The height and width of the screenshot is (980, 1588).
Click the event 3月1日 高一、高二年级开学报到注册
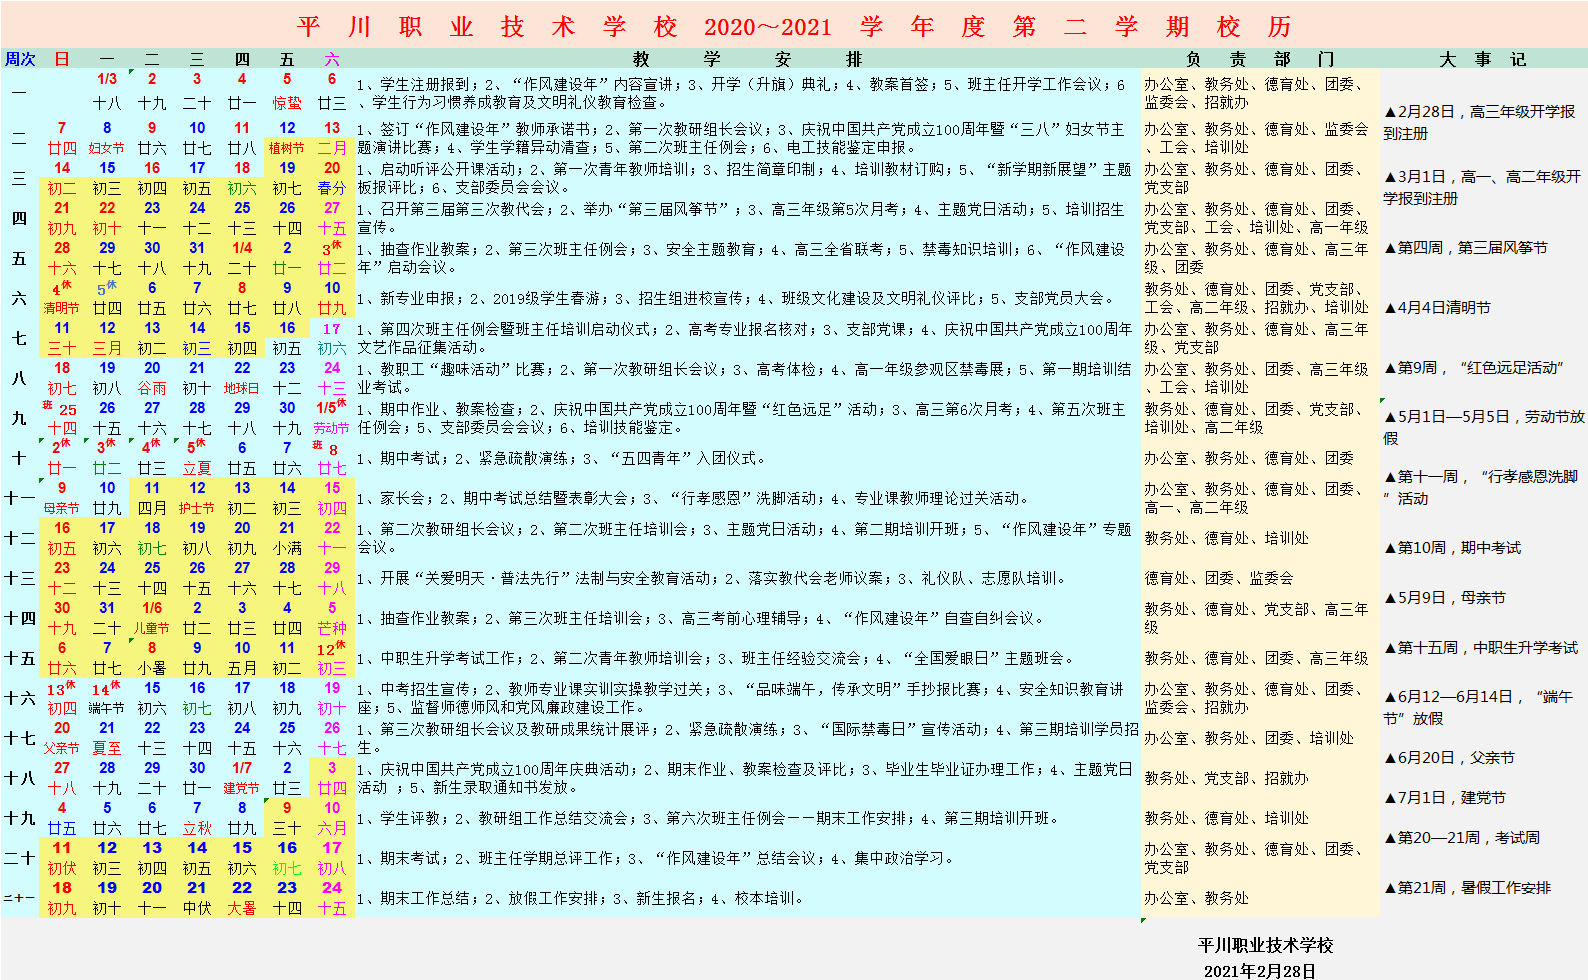click(1483, 187)
